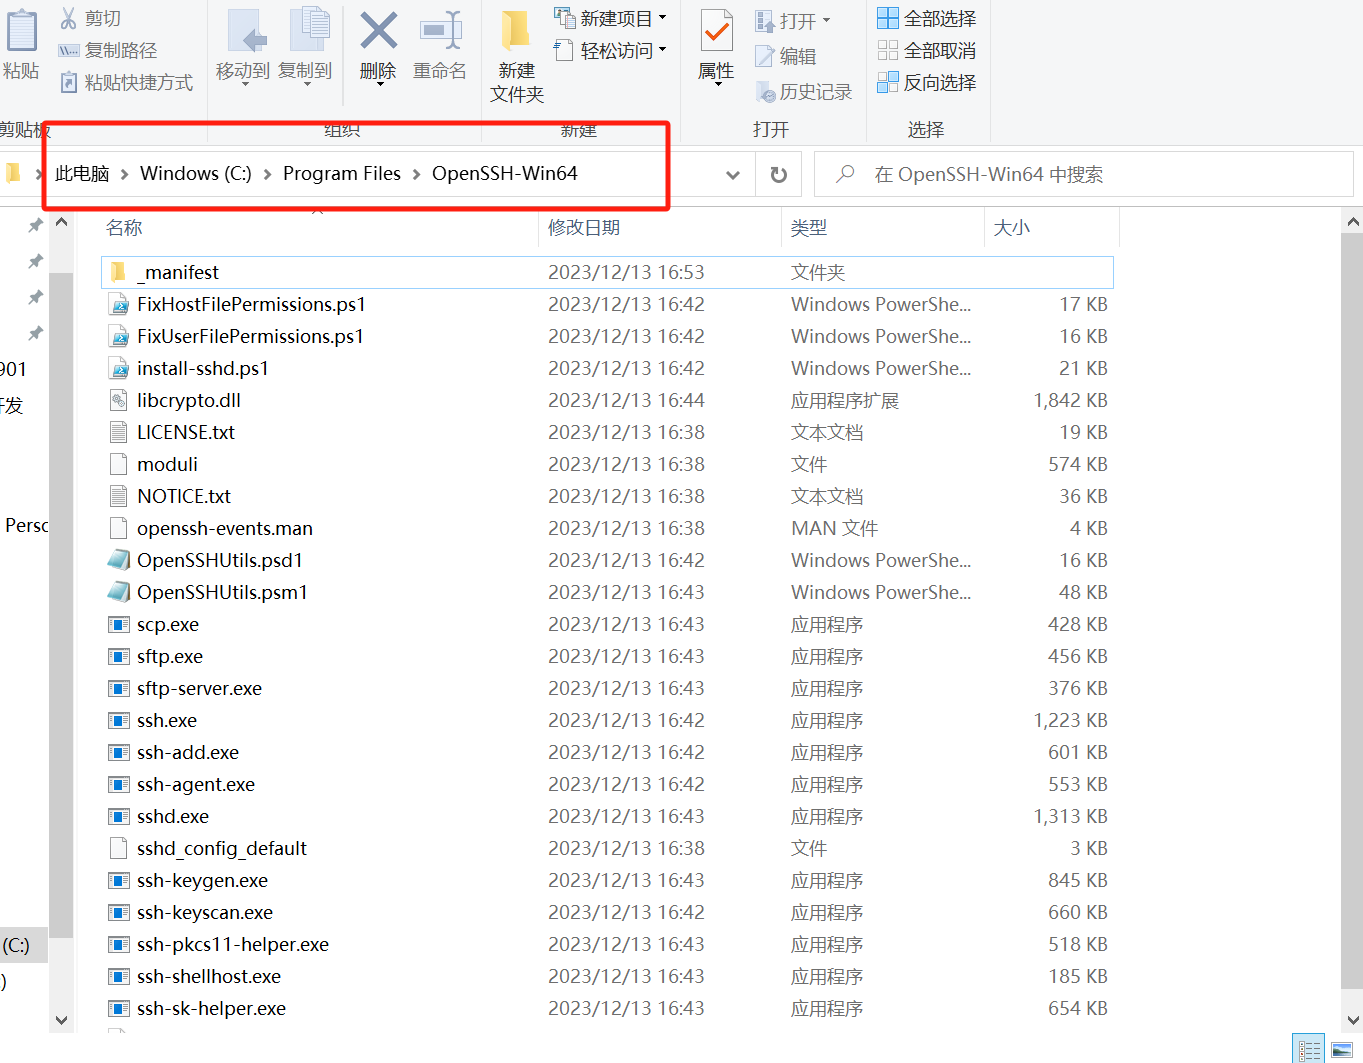Select the sshd.exe application icon
Image resolution: width=1363 pixels, height=1063 pixels.
pyautogui.click(x=119, y=816)
